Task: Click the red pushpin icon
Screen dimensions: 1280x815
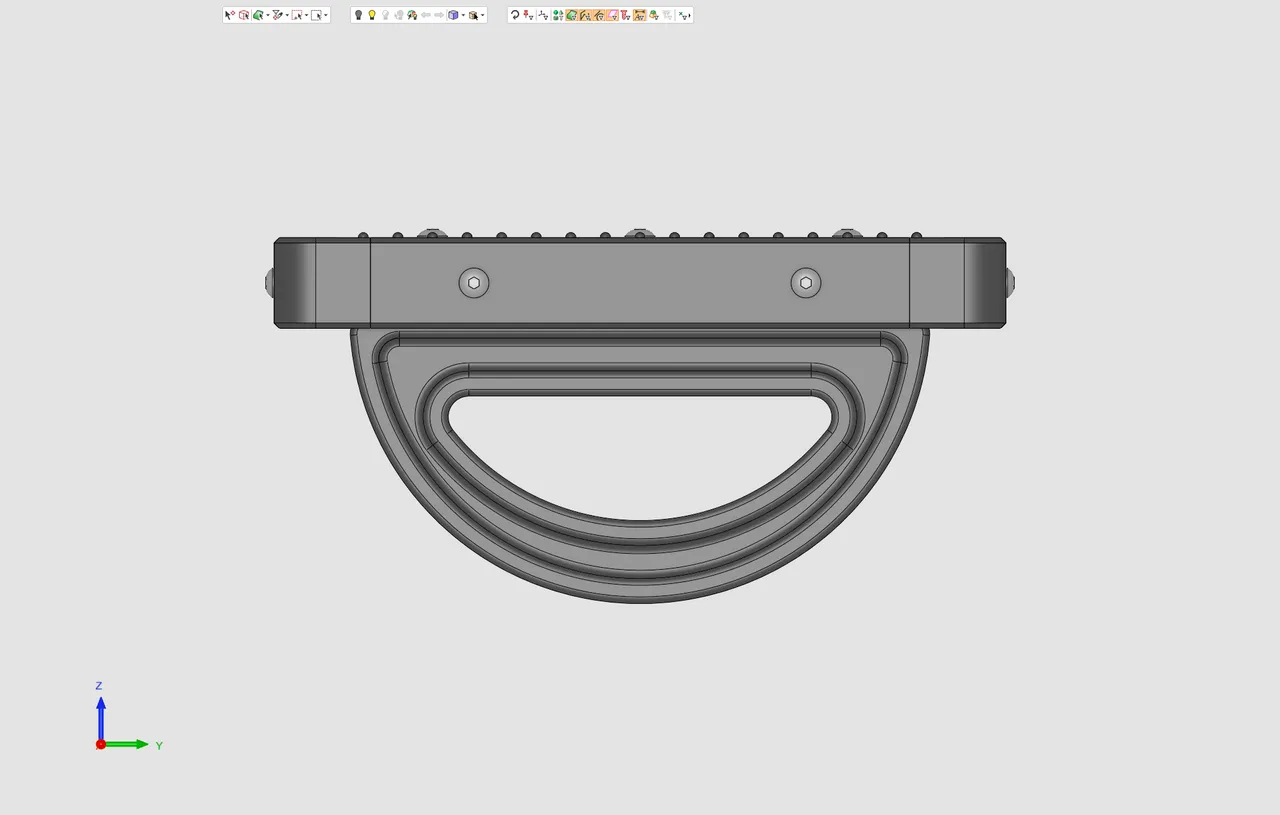Action: coord(526,14)
